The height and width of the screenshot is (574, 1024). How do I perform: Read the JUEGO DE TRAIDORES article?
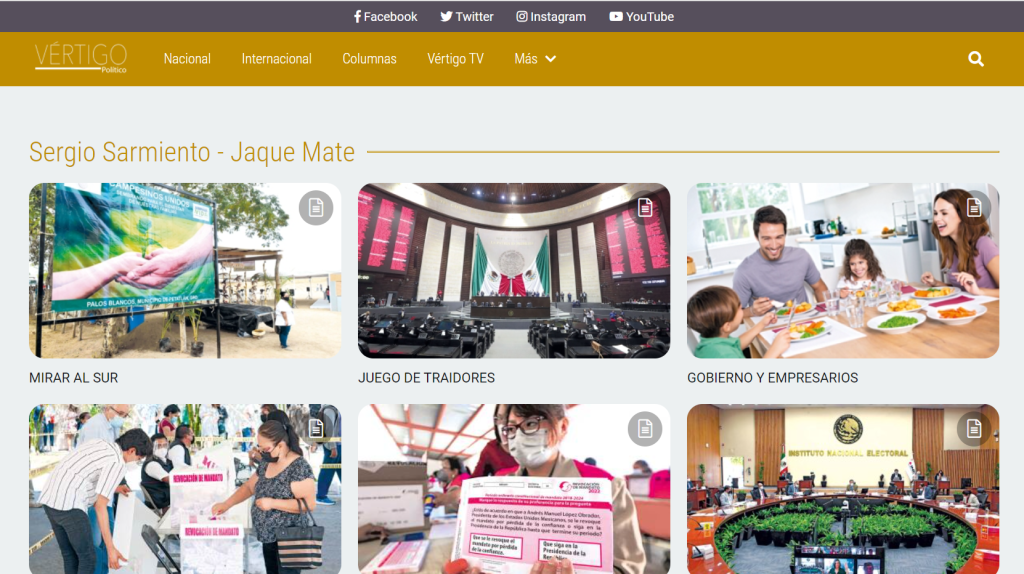[426, 378]
